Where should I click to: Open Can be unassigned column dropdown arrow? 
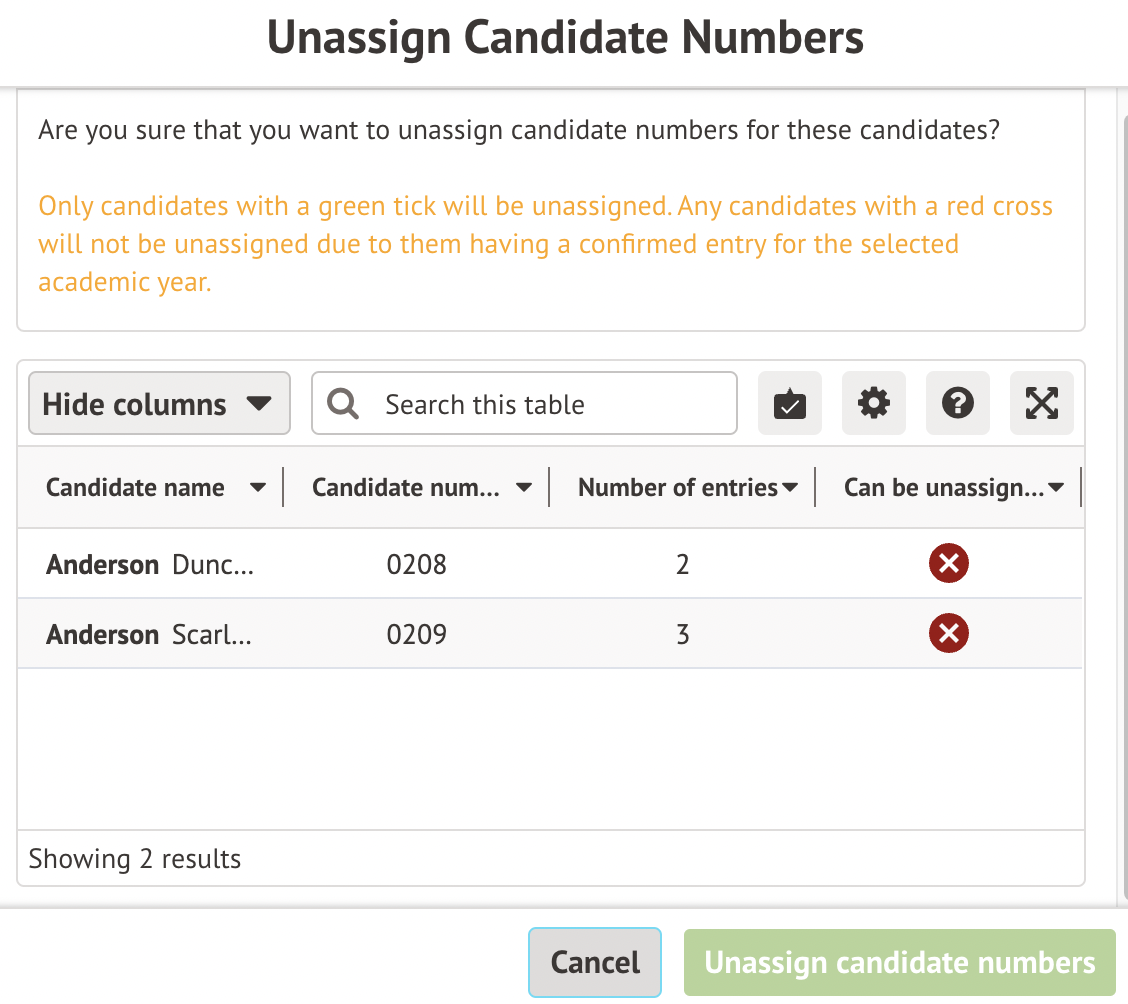(x=1056, y=488)
